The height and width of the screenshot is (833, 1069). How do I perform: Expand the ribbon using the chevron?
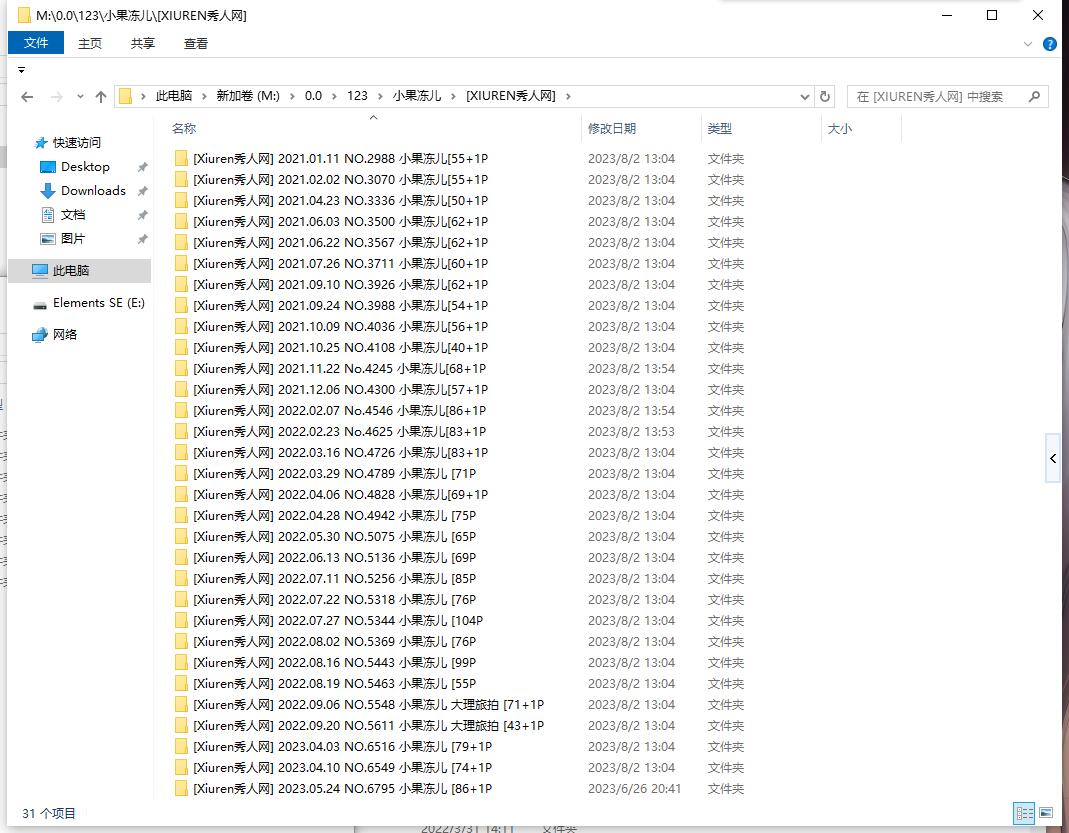pyautogui.click(x=1028, y=44)
